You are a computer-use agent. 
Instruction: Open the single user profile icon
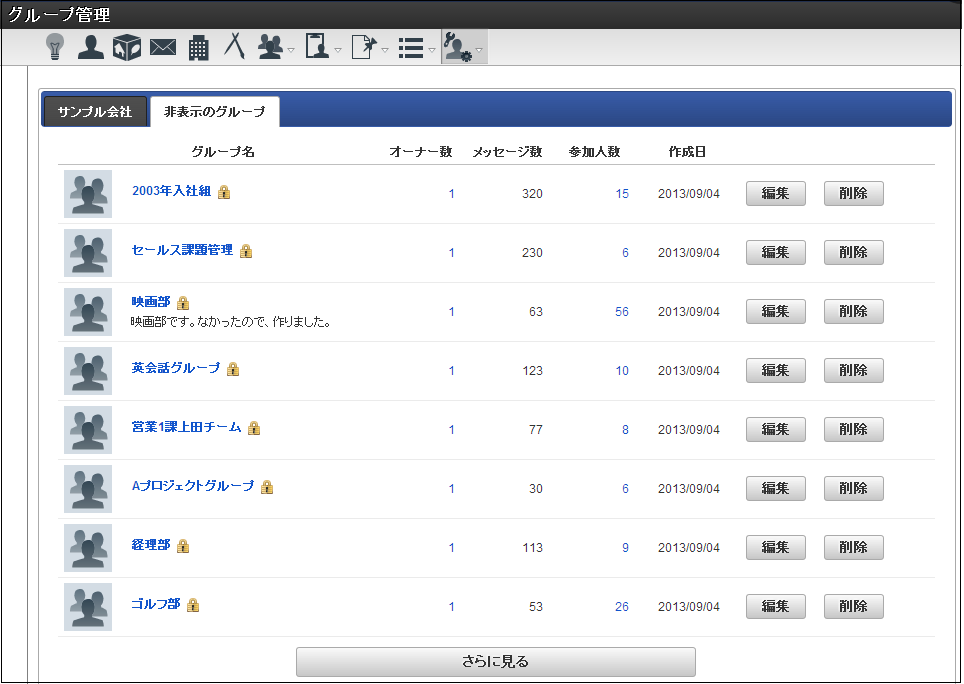point(91,47)
